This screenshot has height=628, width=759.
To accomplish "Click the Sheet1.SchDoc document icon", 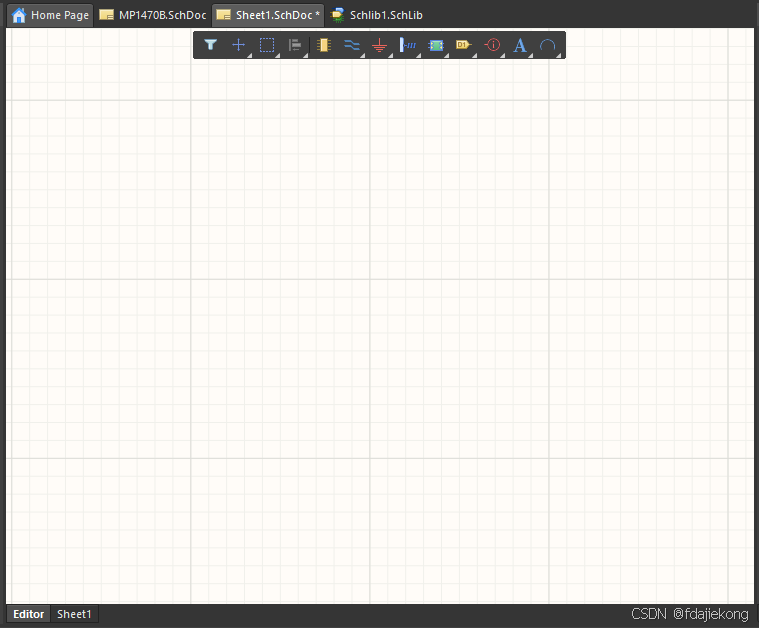I will [223, 15].
